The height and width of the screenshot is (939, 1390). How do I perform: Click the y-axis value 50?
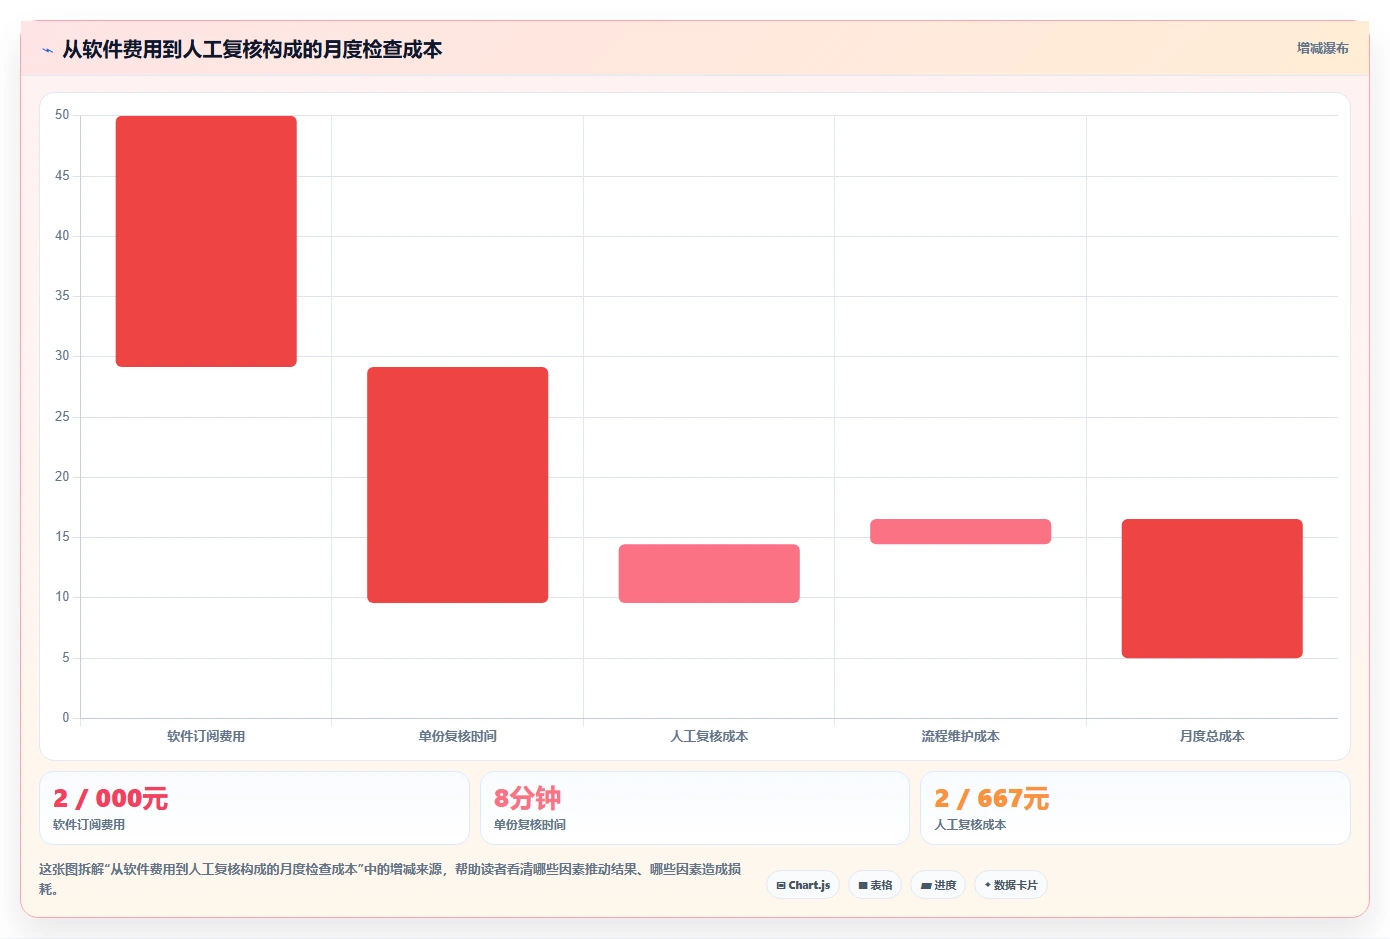[62, 115]
